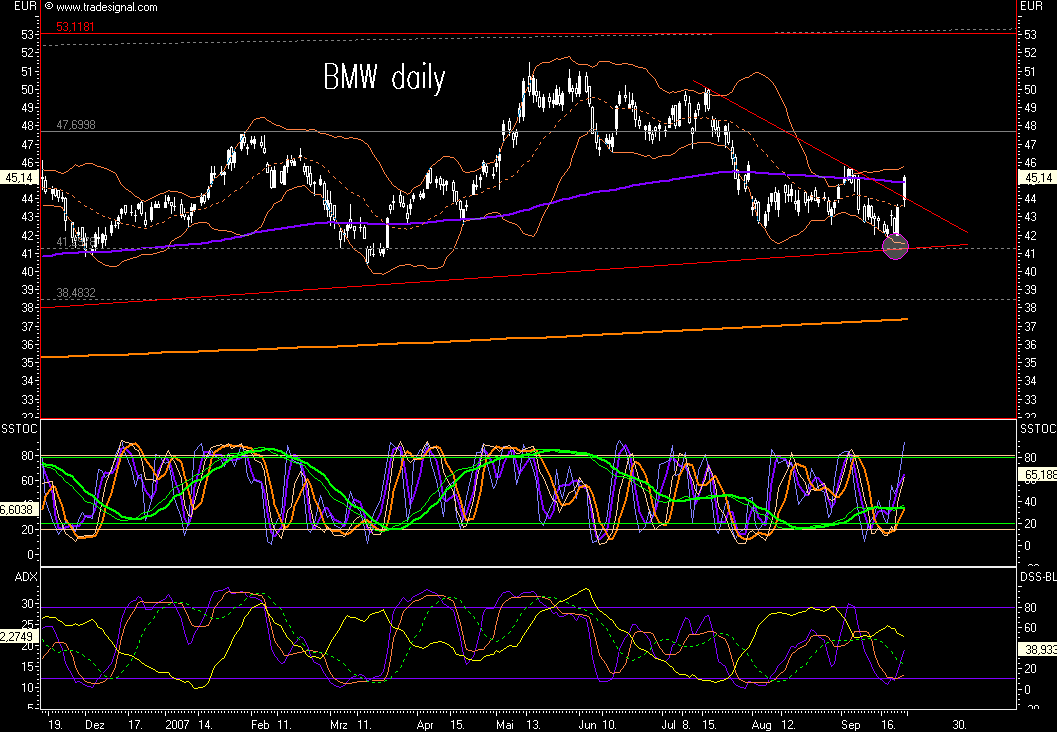Image resolution: width=1057 pixels, height=732 pixels.
Task: Click the DSS-BL panel label
Action: coord(1036,576)
